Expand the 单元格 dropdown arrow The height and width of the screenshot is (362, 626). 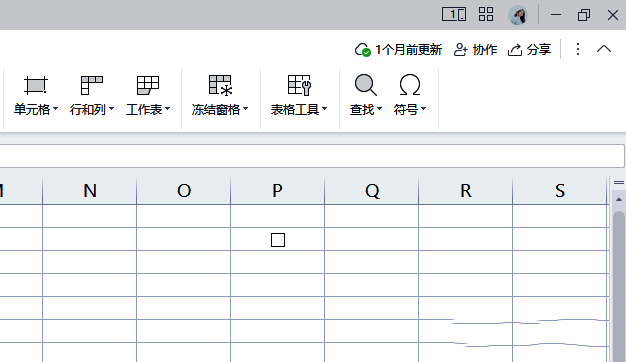click(x=55, y=109)
